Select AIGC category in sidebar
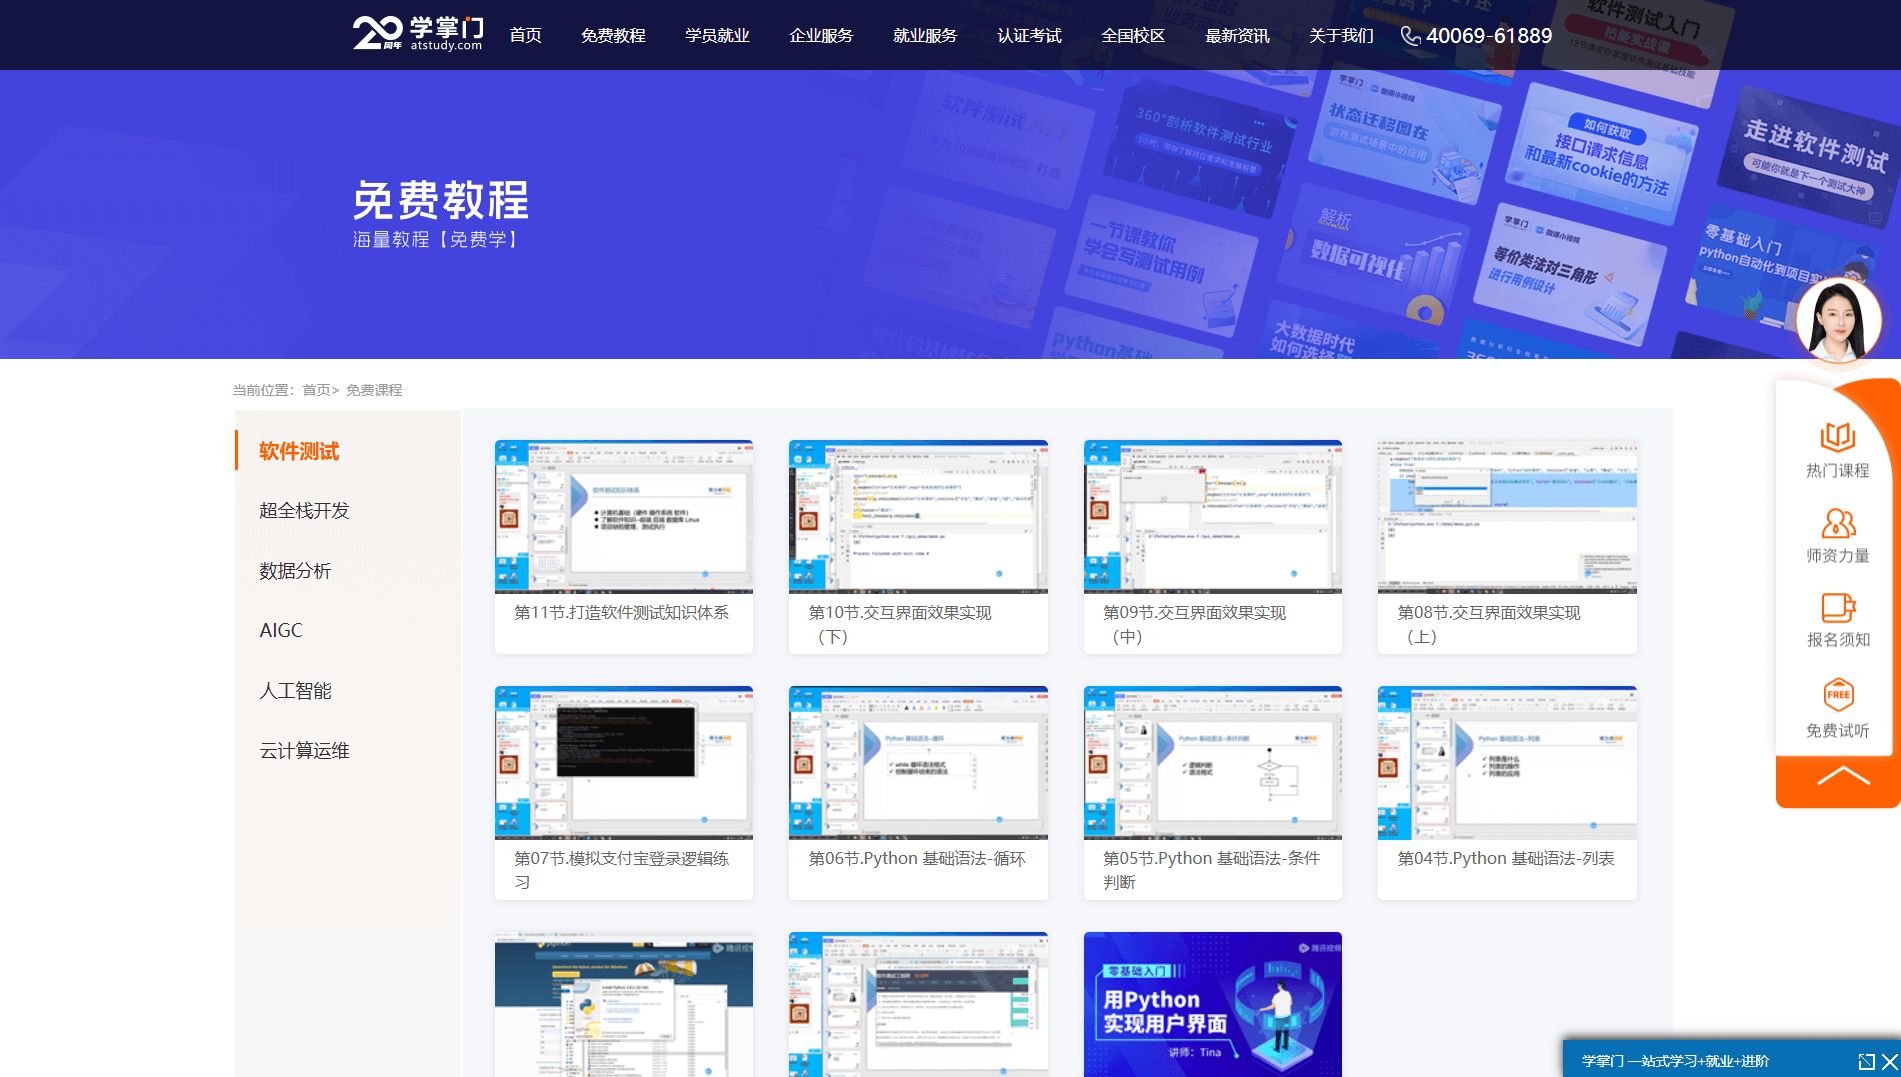The width and height of the screenshot is (1901, 1077). coord(281,631)
